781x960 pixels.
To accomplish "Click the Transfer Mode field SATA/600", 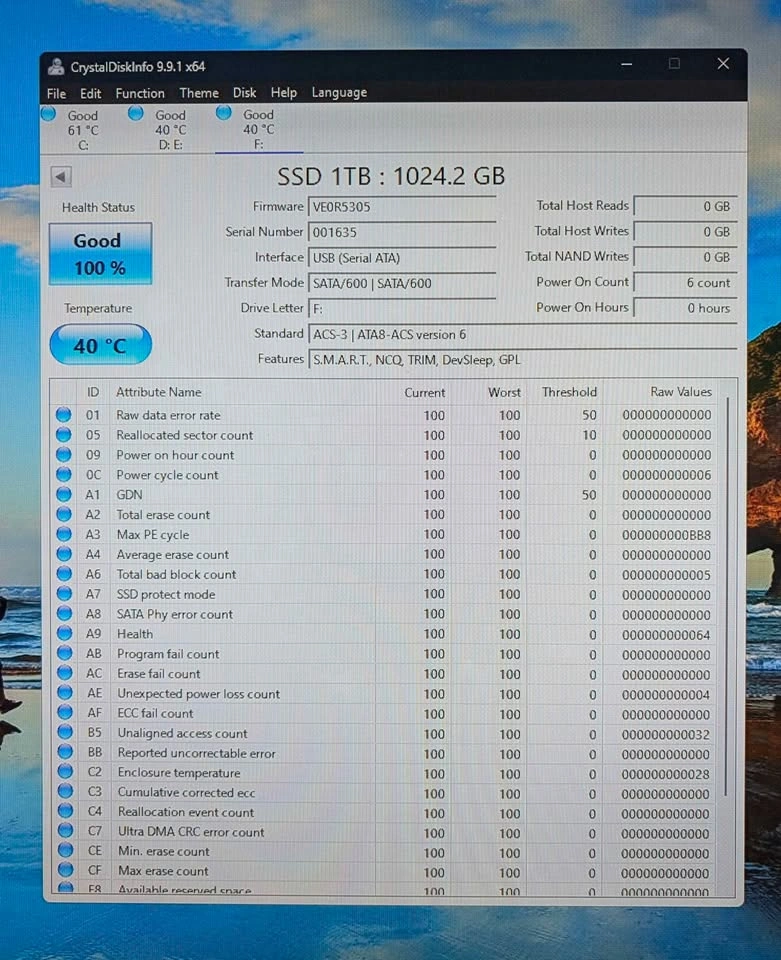I will (402, 283).
